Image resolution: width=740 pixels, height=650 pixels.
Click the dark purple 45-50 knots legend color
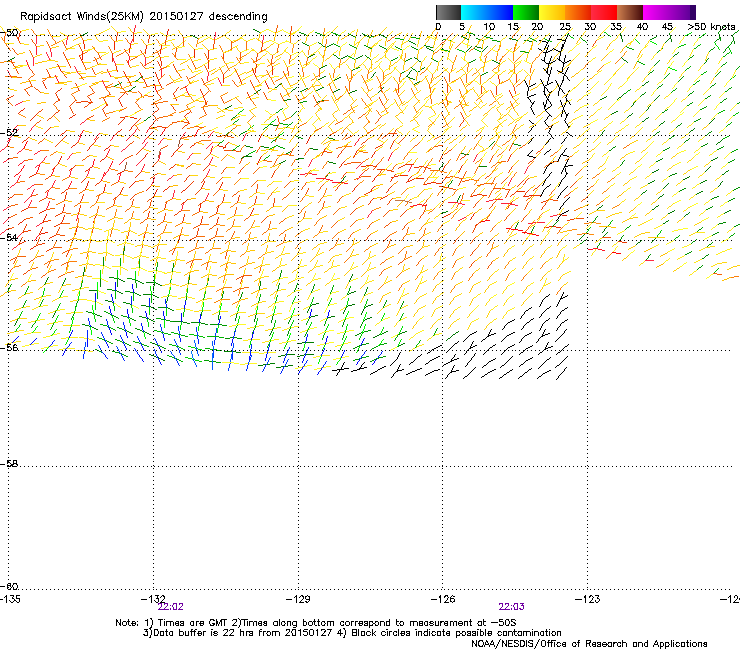click(x=682, y=12)
